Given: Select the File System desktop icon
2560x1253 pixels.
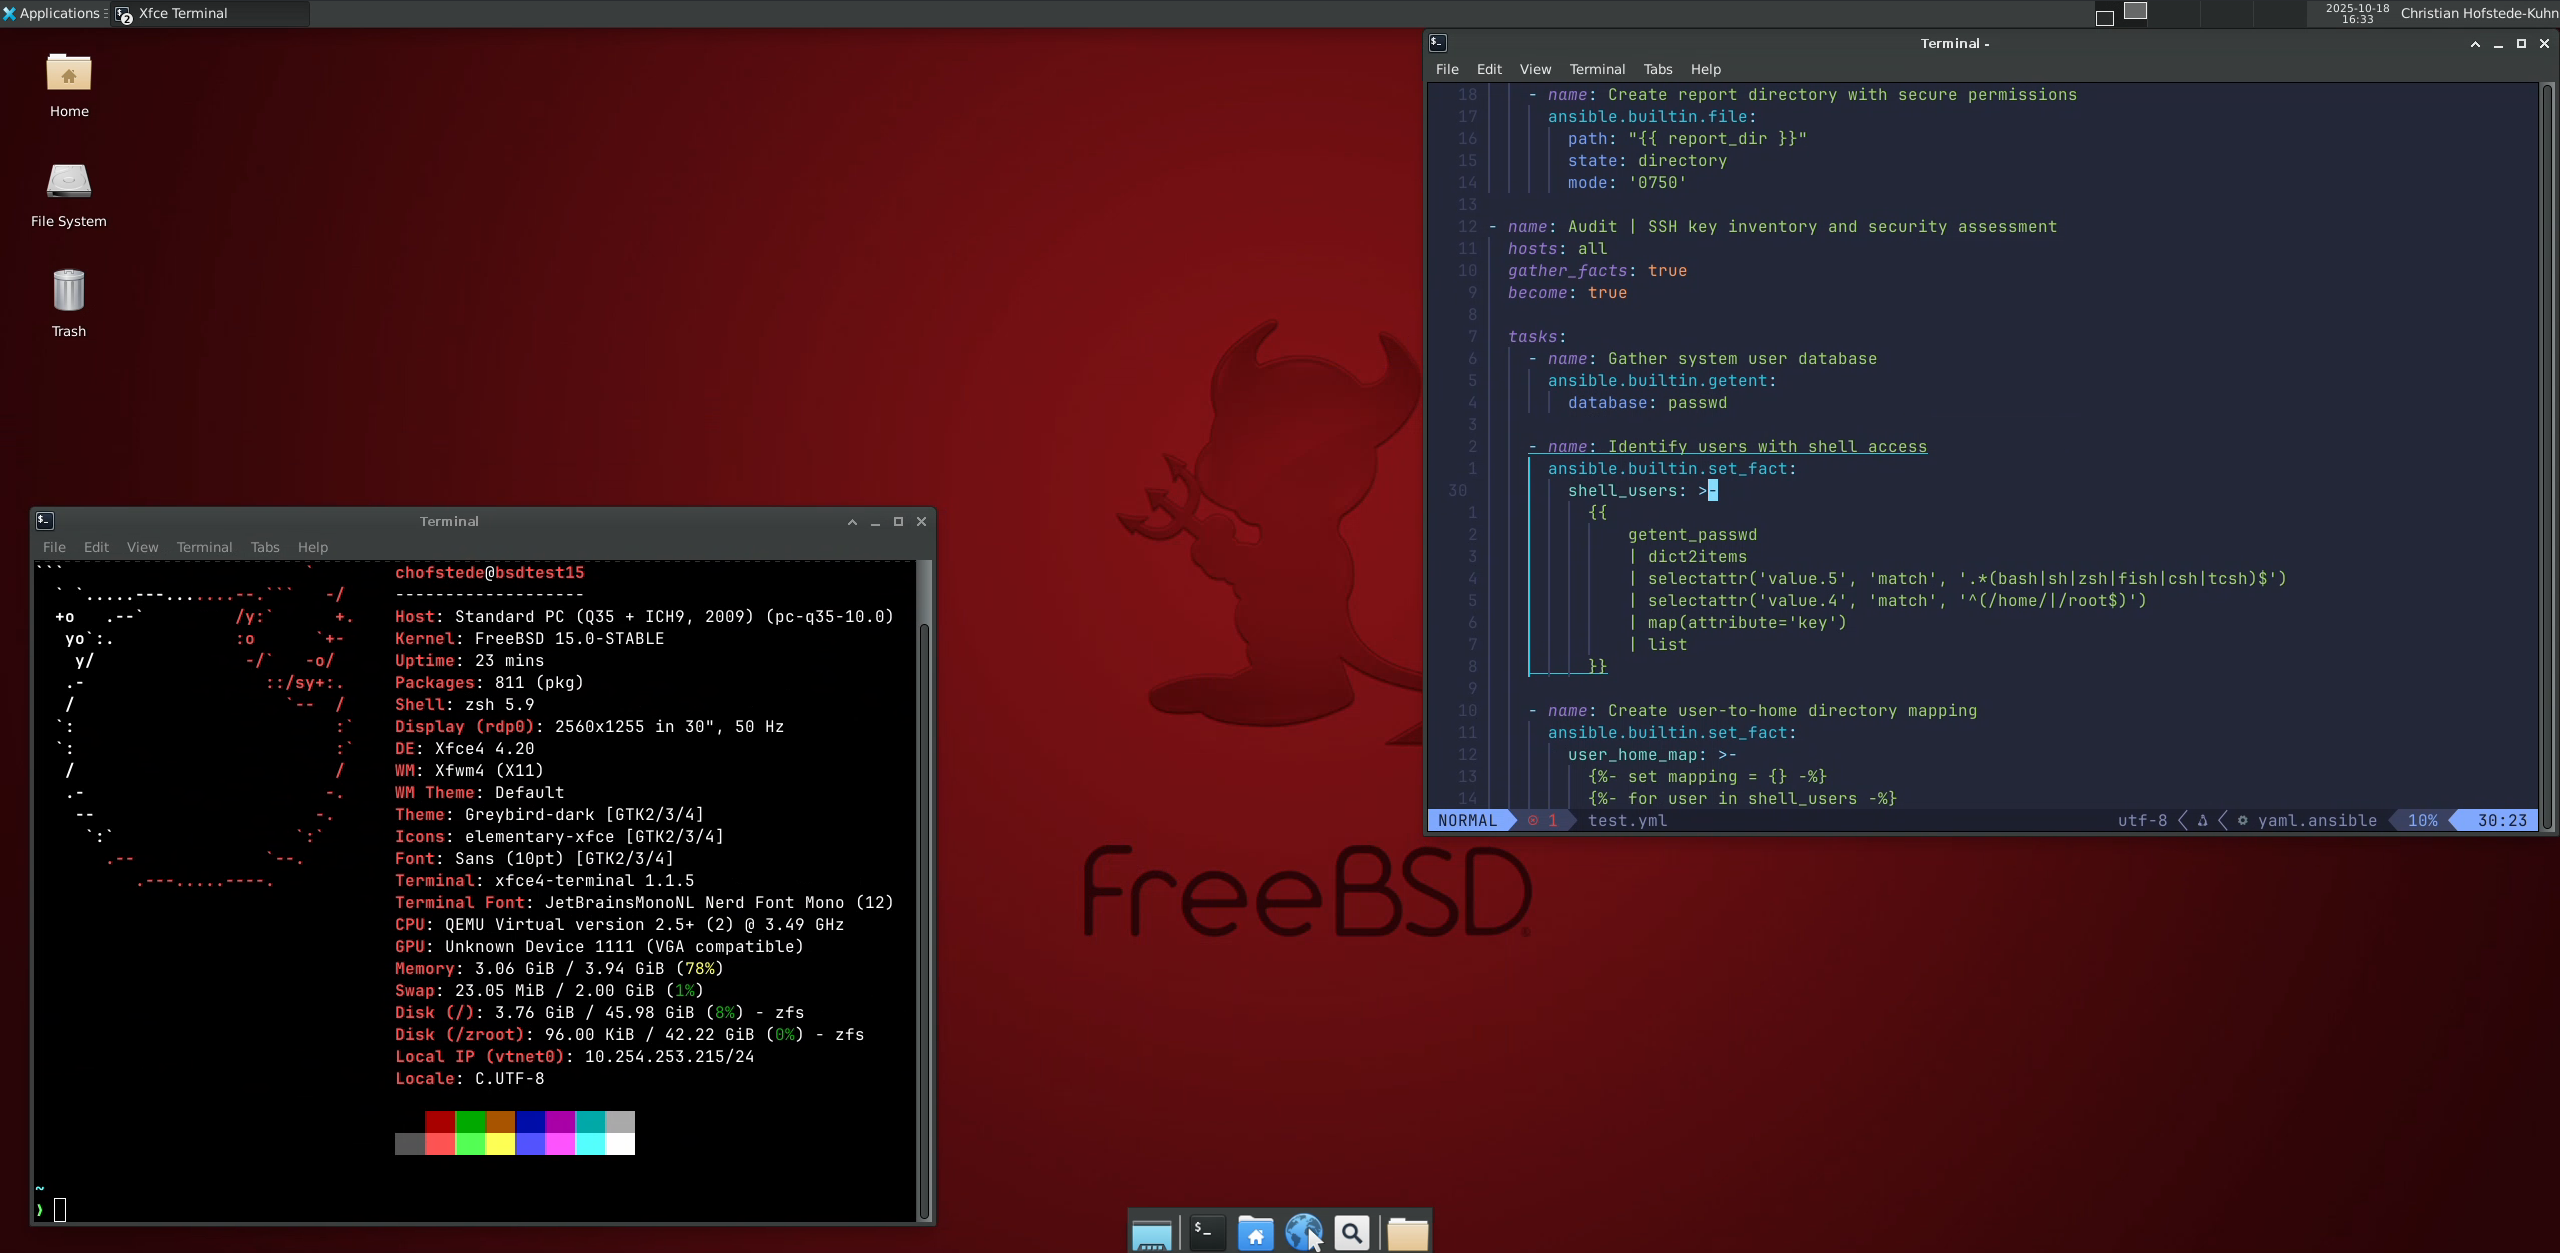Looking at the screenshot, I should pyautogui.click(x=68, y=193).
